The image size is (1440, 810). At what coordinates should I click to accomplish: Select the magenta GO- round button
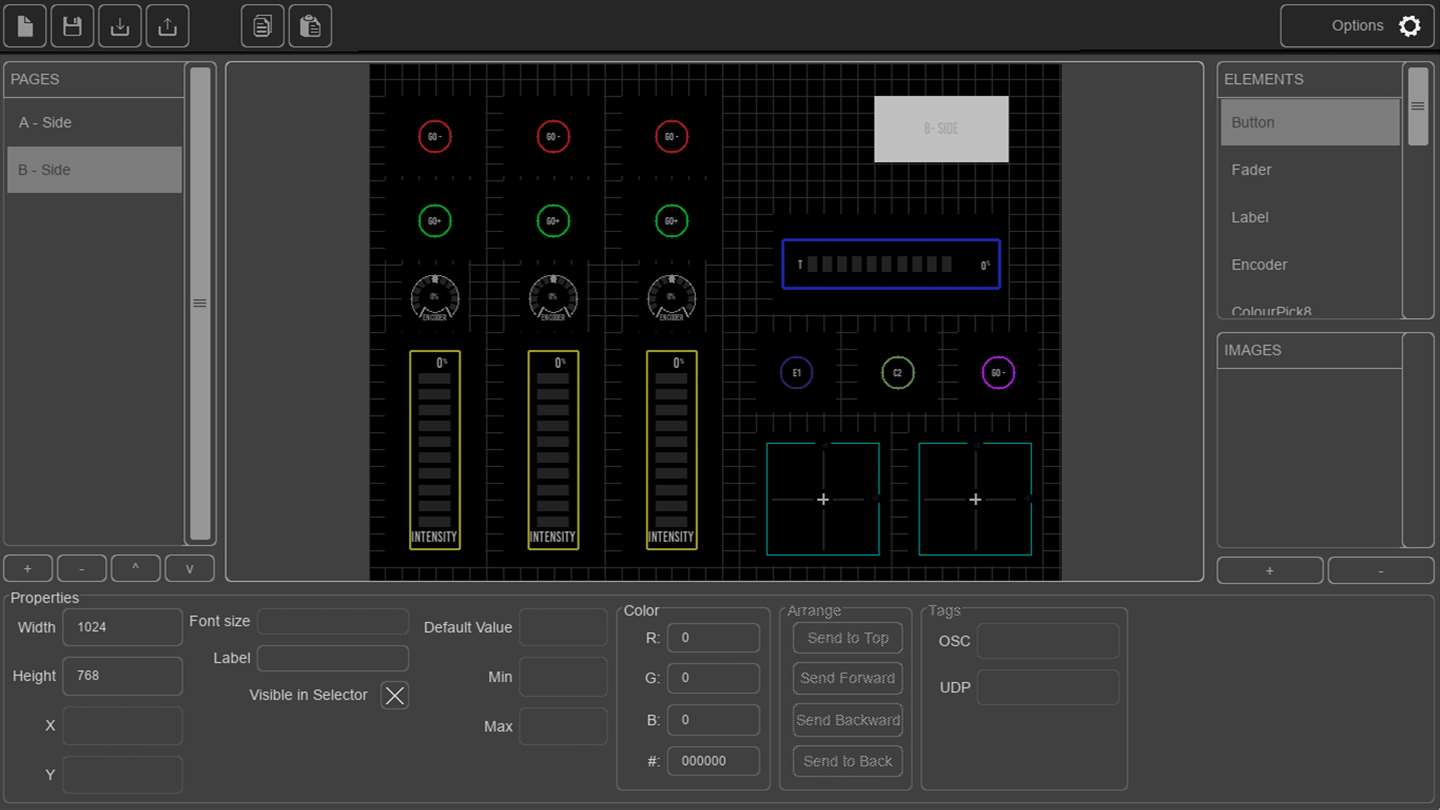pos(998,373)
